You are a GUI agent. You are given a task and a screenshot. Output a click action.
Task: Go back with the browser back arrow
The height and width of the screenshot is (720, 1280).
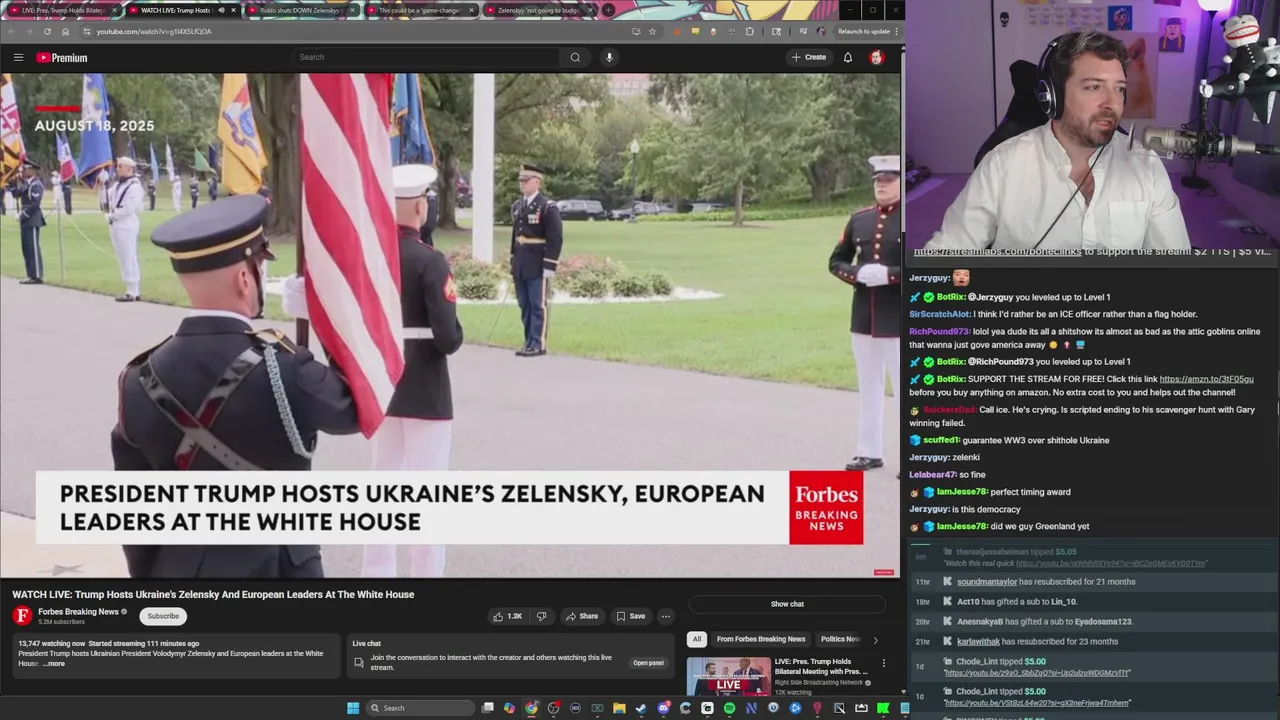pyautogui.click(x=12, y=31)
